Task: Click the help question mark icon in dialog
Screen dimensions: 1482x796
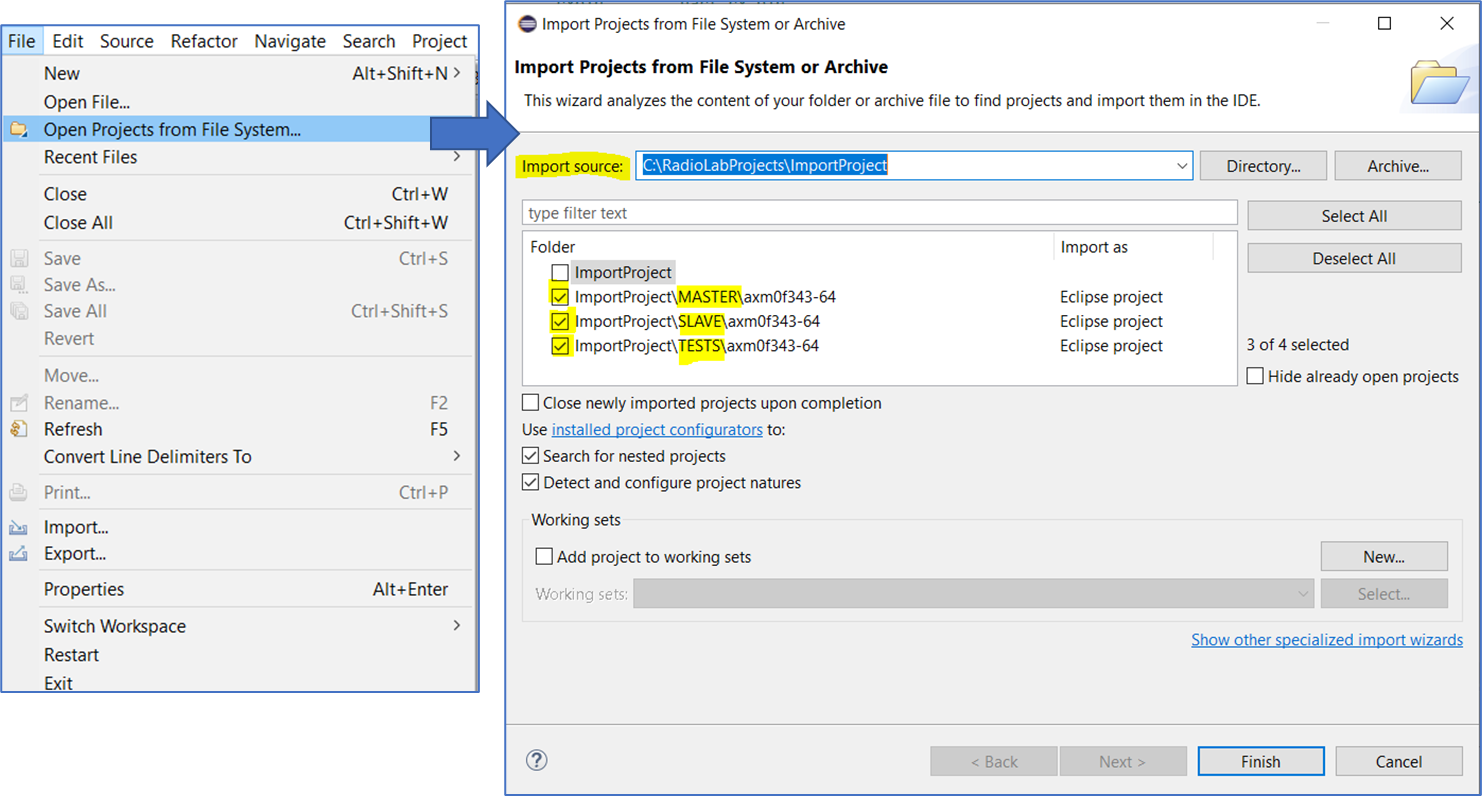Action: pos(537,760)
